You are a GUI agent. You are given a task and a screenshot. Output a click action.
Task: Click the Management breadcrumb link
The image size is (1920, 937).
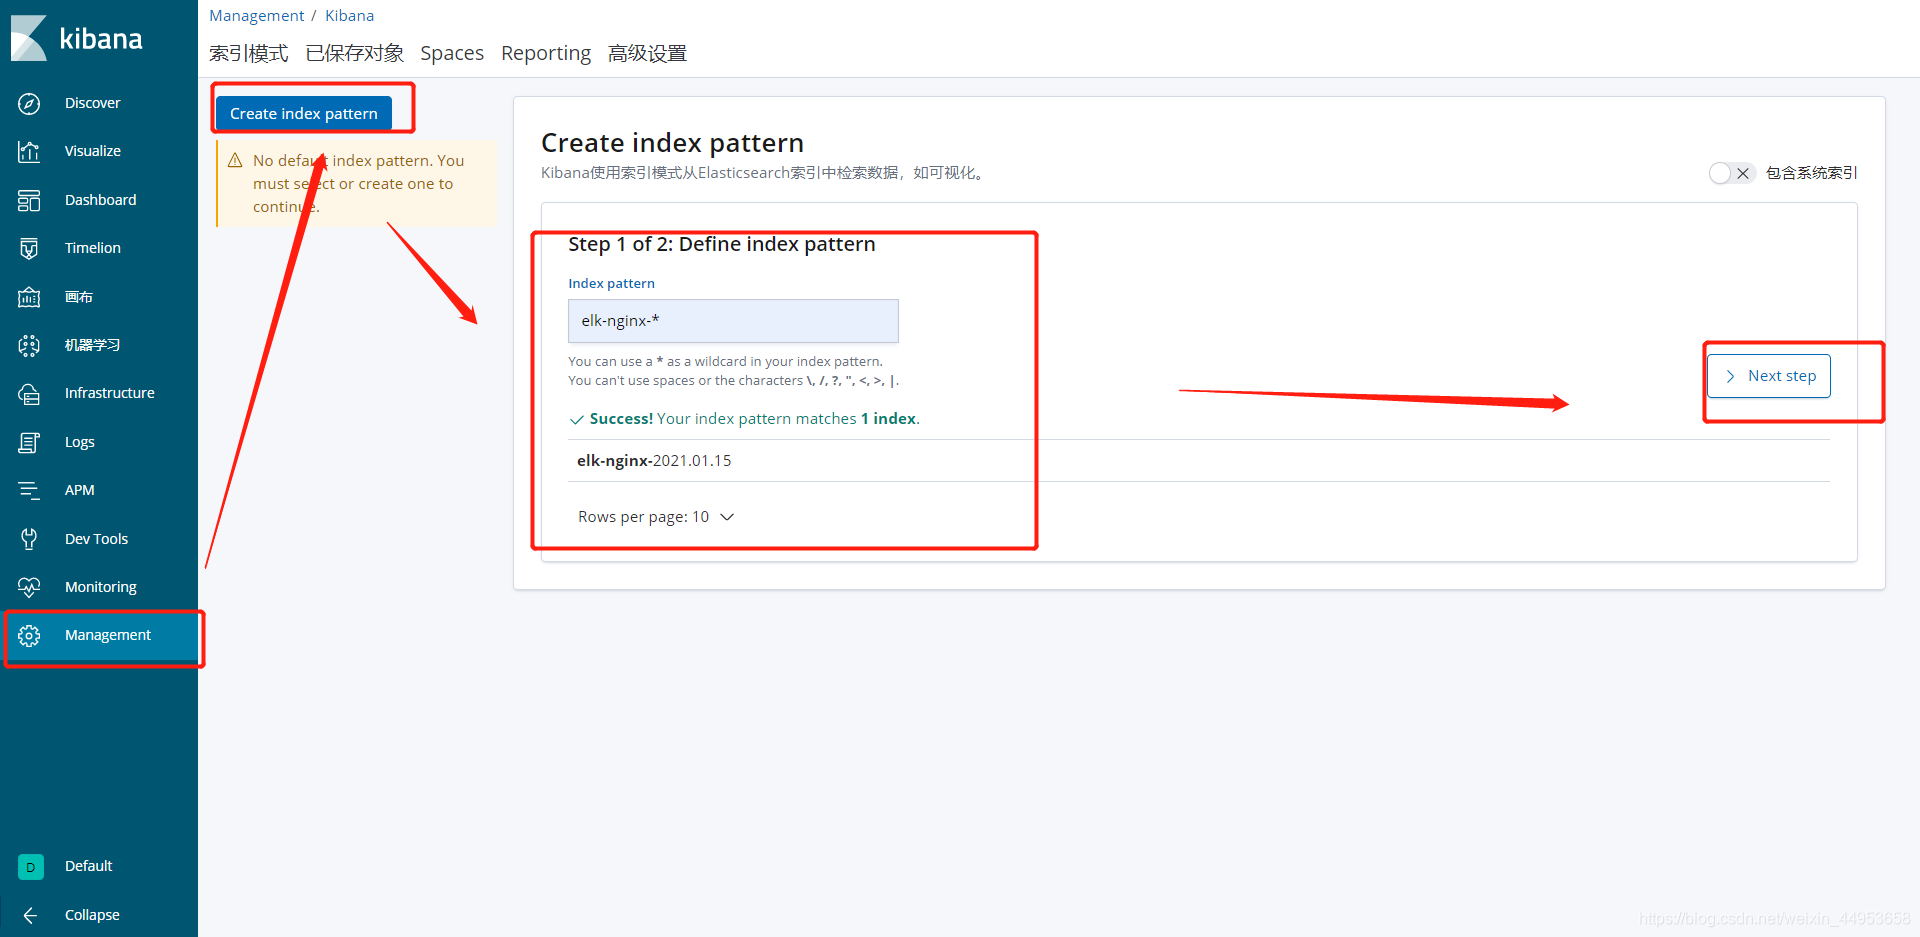(x=257, y=16)
